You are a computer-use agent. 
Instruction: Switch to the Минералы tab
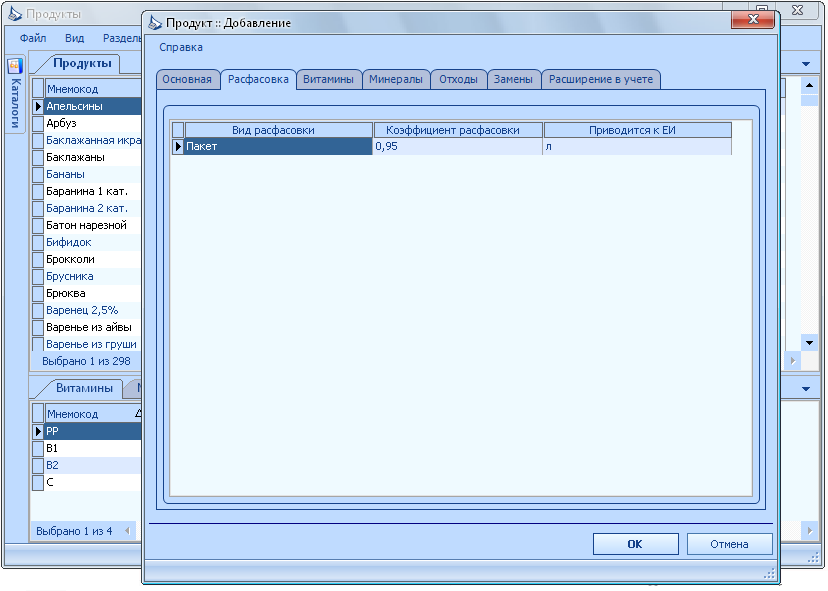click(x=396, y=79)
